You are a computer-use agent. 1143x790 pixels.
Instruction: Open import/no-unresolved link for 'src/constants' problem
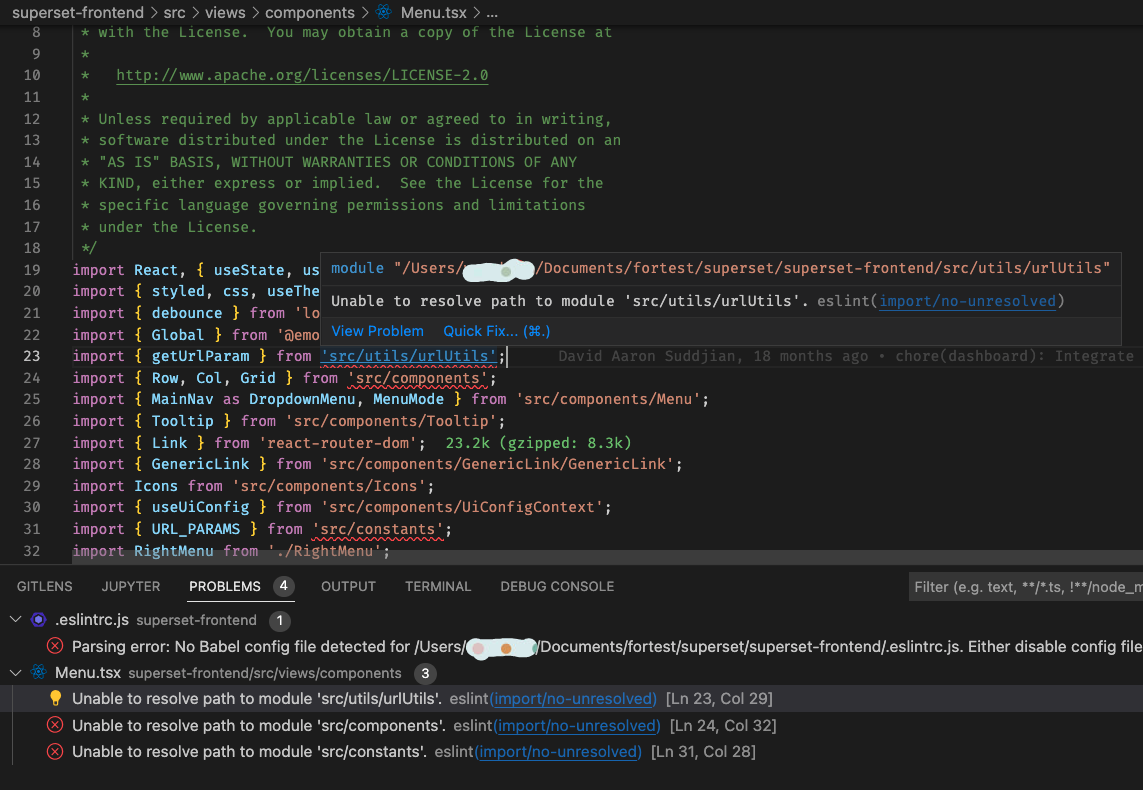[x=558, y=751]
